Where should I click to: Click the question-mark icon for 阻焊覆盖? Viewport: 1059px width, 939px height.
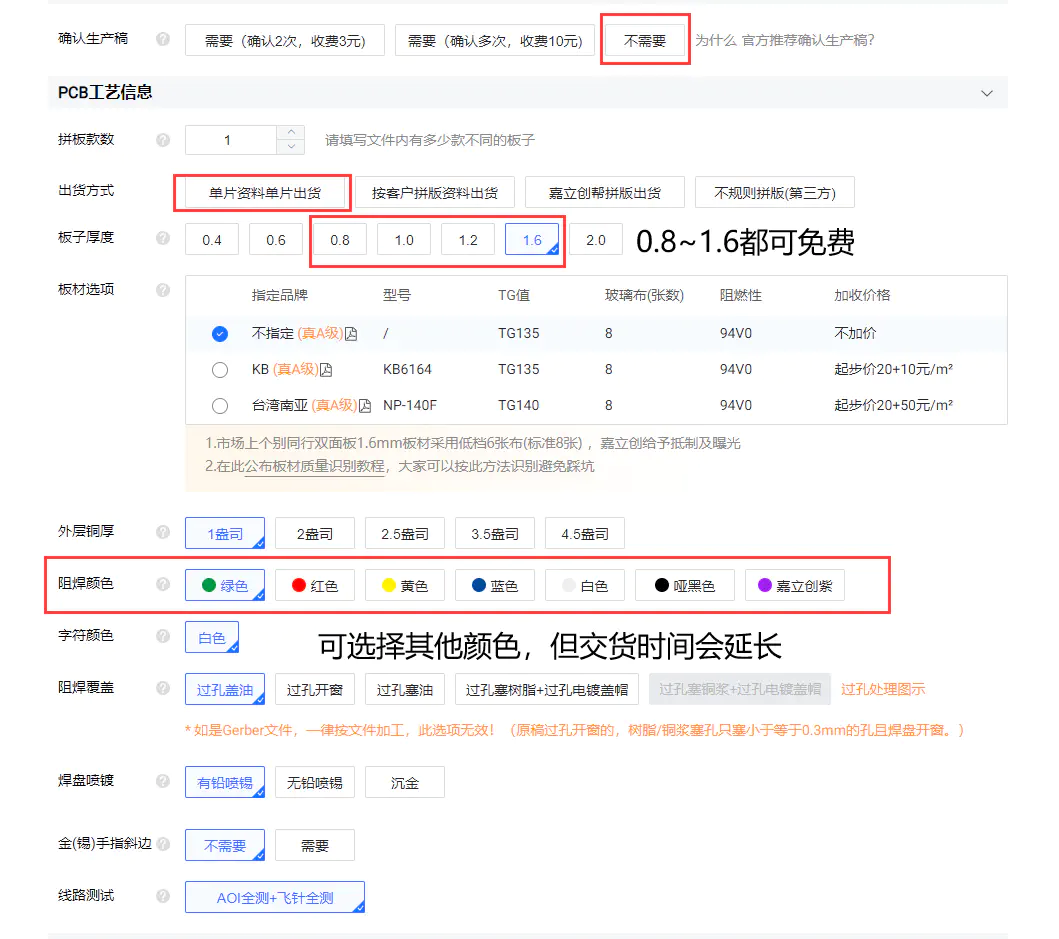click(163, 688)
